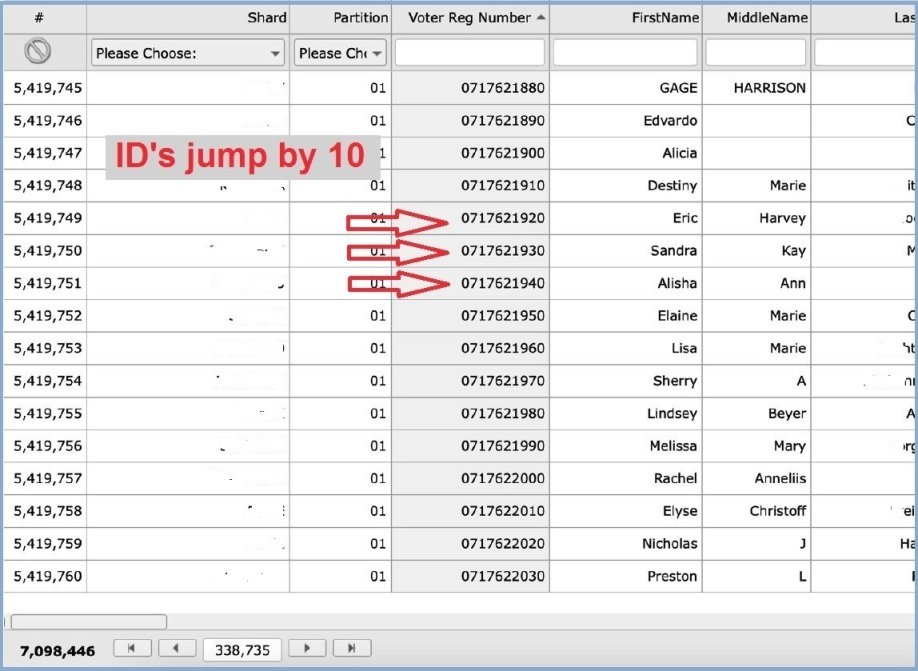
Task: Click the FirstName filter text box
Action: tap(625, 53)
